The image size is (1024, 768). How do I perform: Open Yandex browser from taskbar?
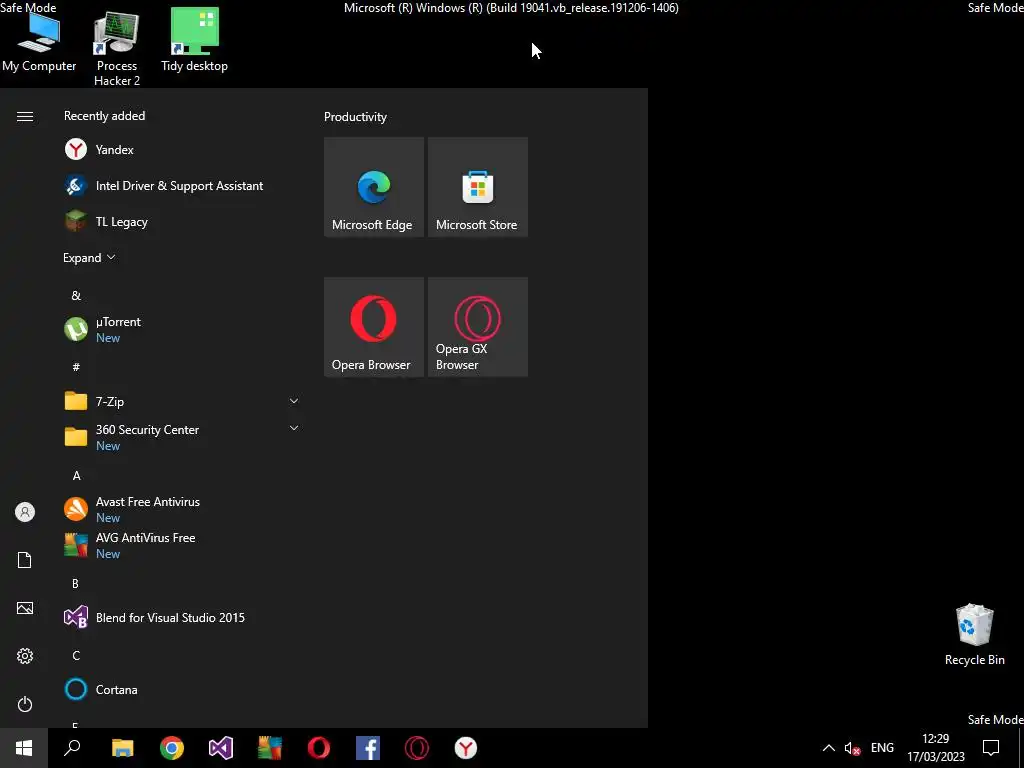pyautogui.click(x=466, y=748)
